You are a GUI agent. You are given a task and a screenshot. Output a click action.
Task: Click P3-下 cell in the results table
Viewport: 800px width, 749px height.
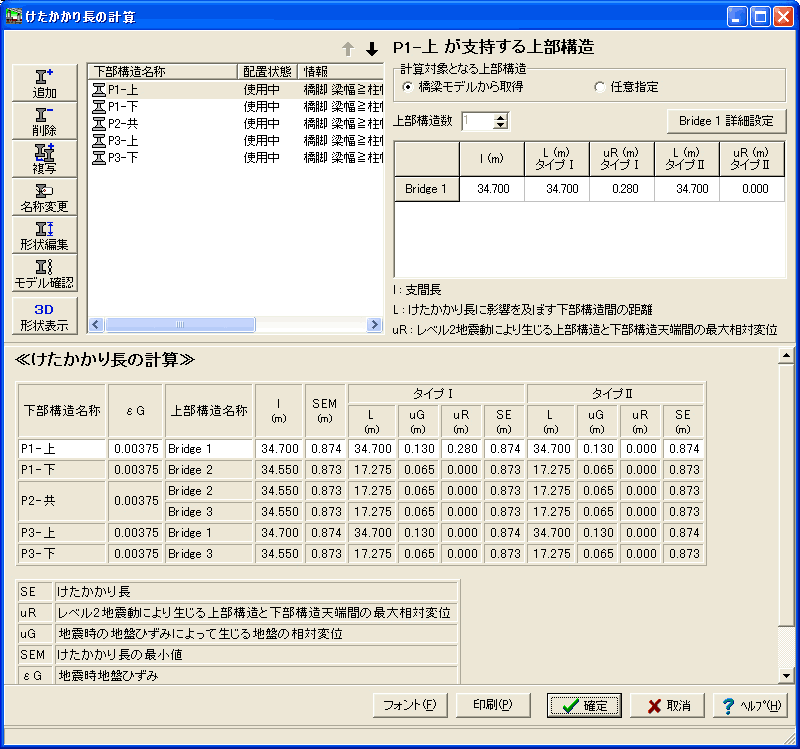click(x=62, y=554)
